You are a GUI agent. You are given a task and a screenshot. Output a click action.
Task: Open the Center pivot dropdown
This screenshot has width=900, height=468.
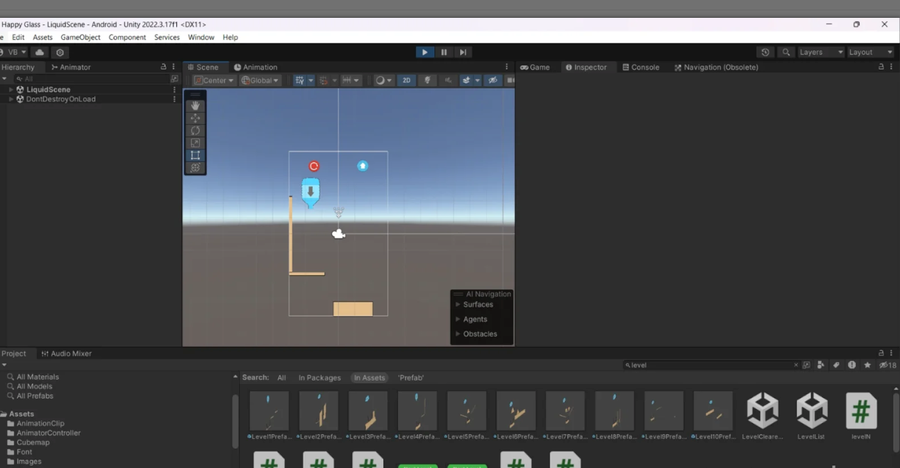click(x=214, y=80)
